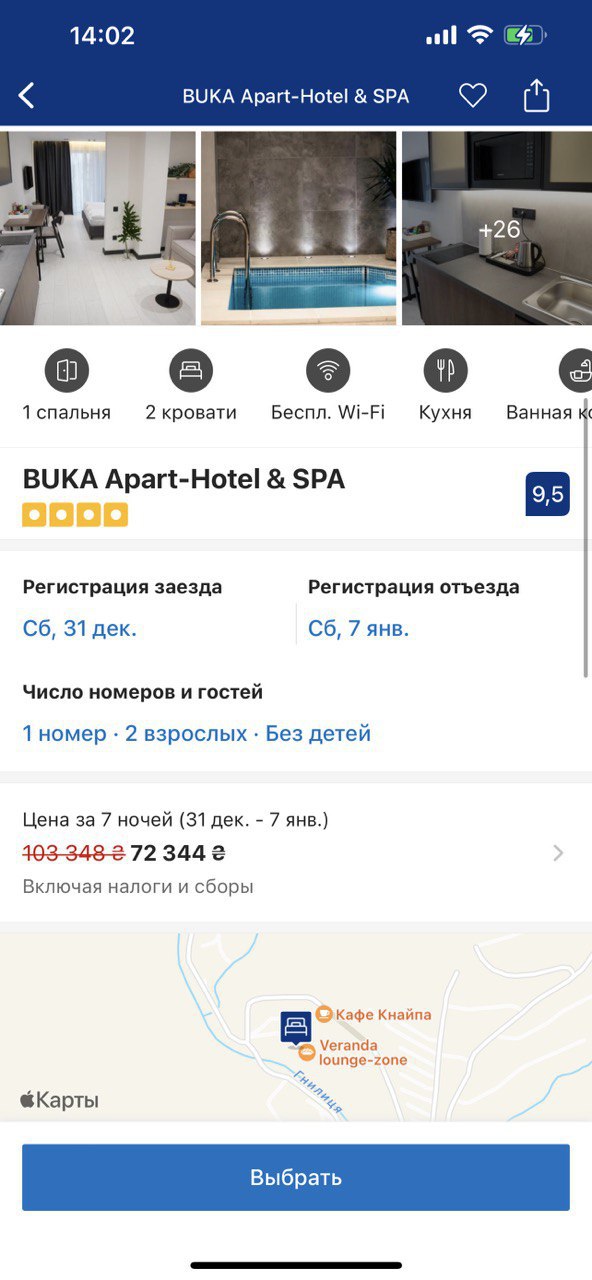Tap the beds icon showing '2 кровати'
This screenshot has width=592, height=1280.
pos(189,372)
